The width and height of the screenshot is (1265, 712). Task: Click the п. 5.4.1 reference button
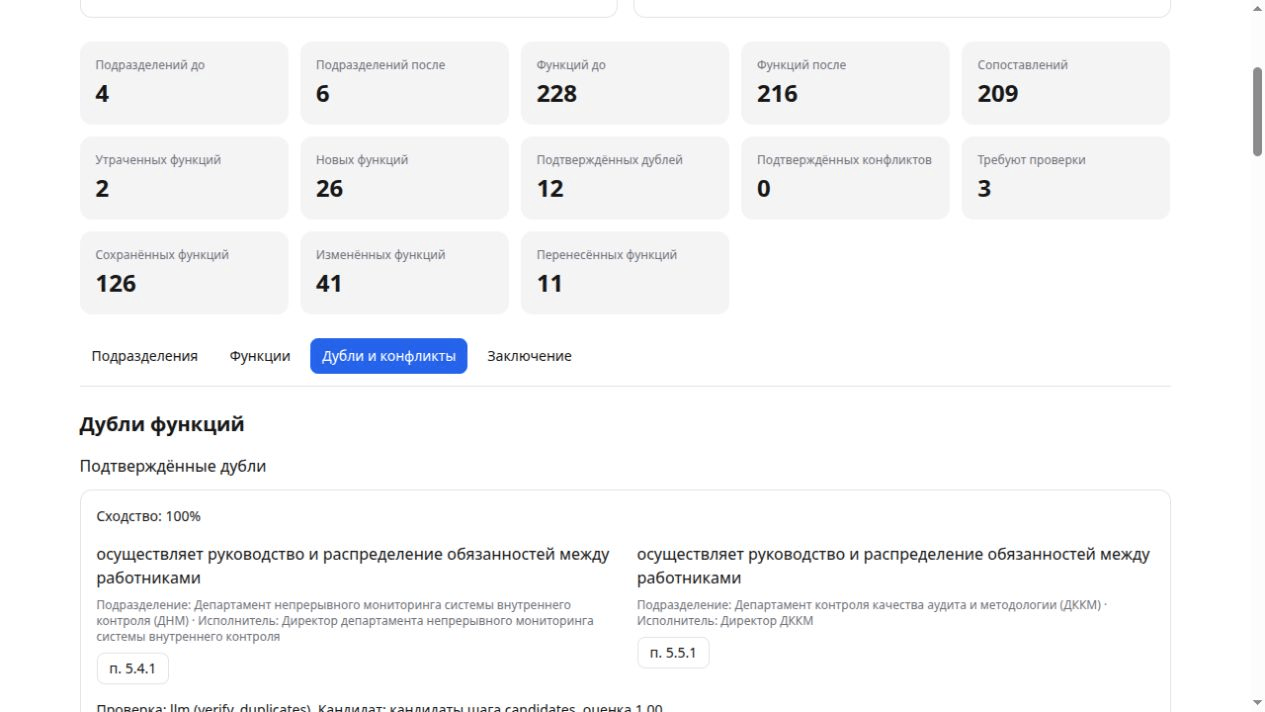point(133,668)
